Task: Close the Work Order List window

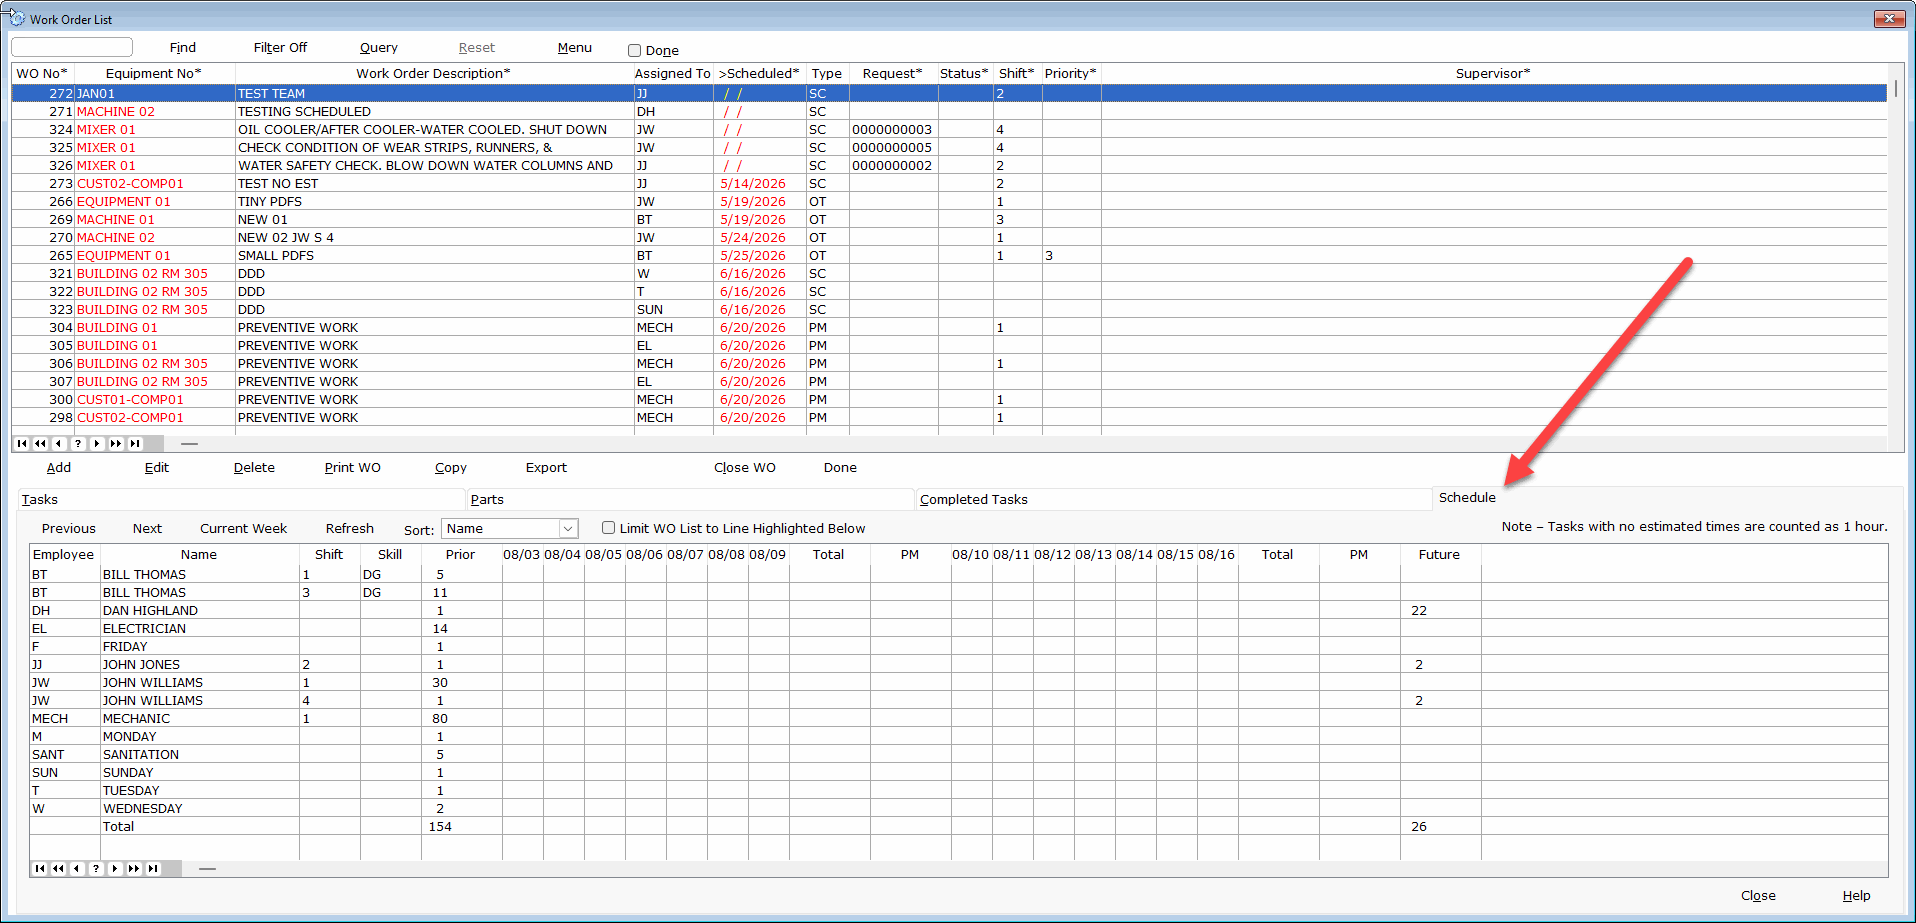Action: (x=1889, y=18)
